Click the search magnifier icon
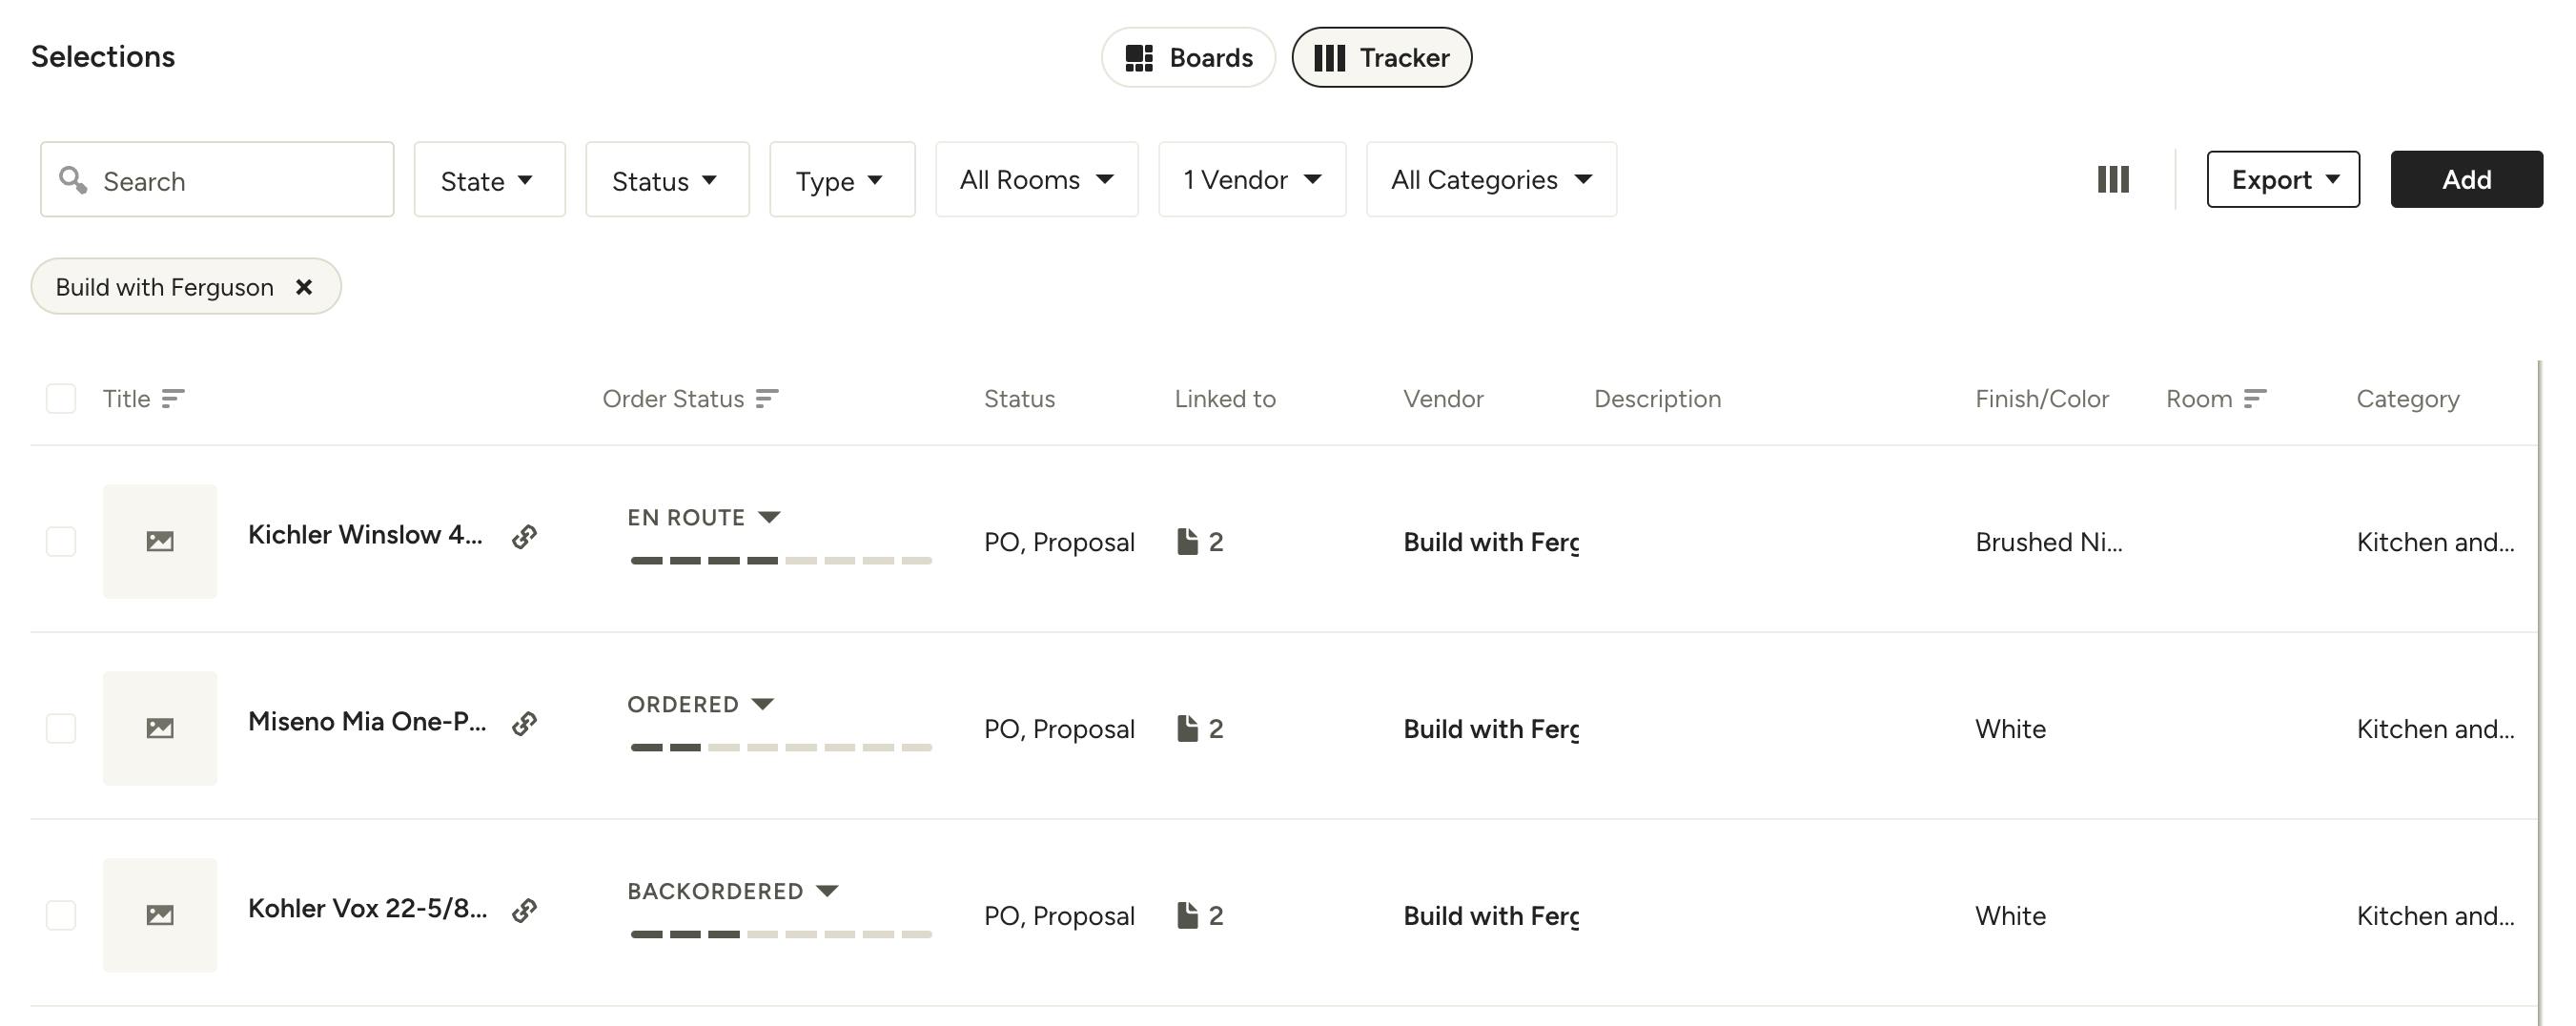2576x1026 pixels. pyautogui.click(x=74, y=179)
